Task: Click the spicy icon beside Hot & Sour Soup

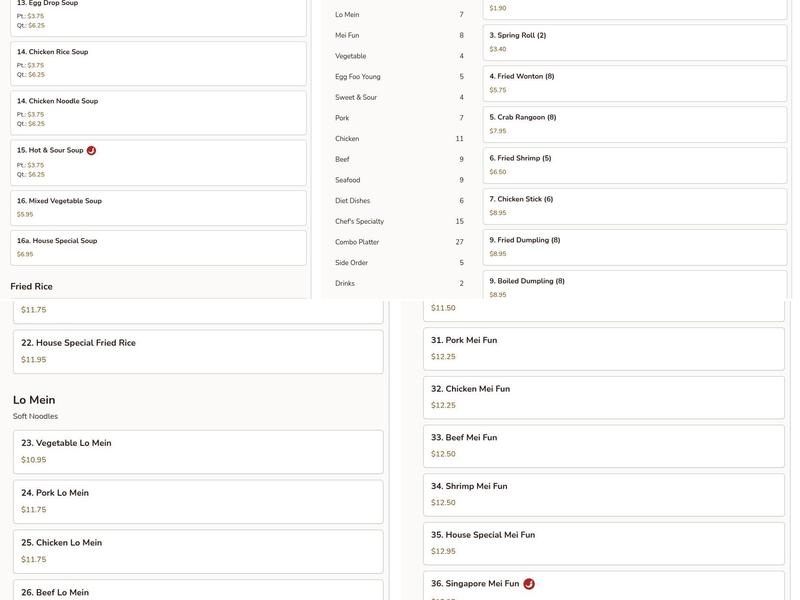Action: click(91, 150)
